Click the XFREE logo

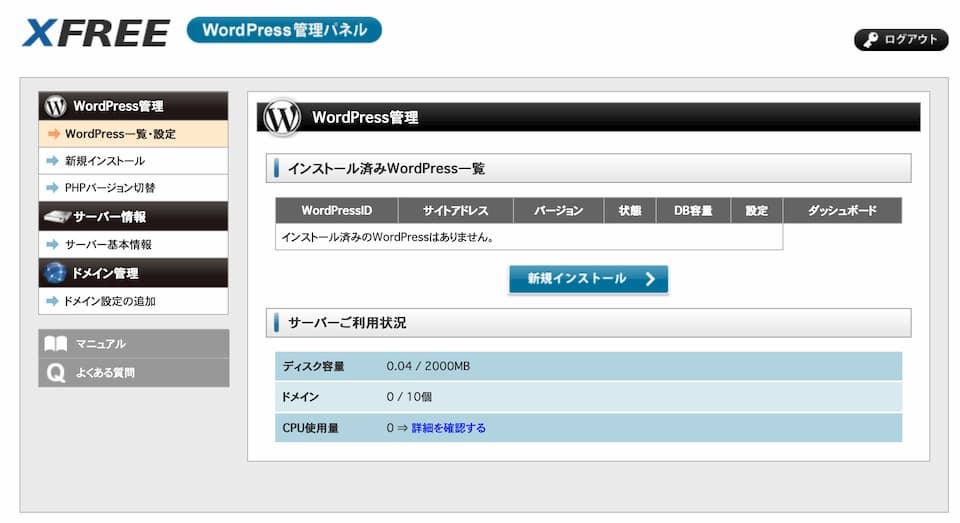pyautogui.click(x=96, y=33)
